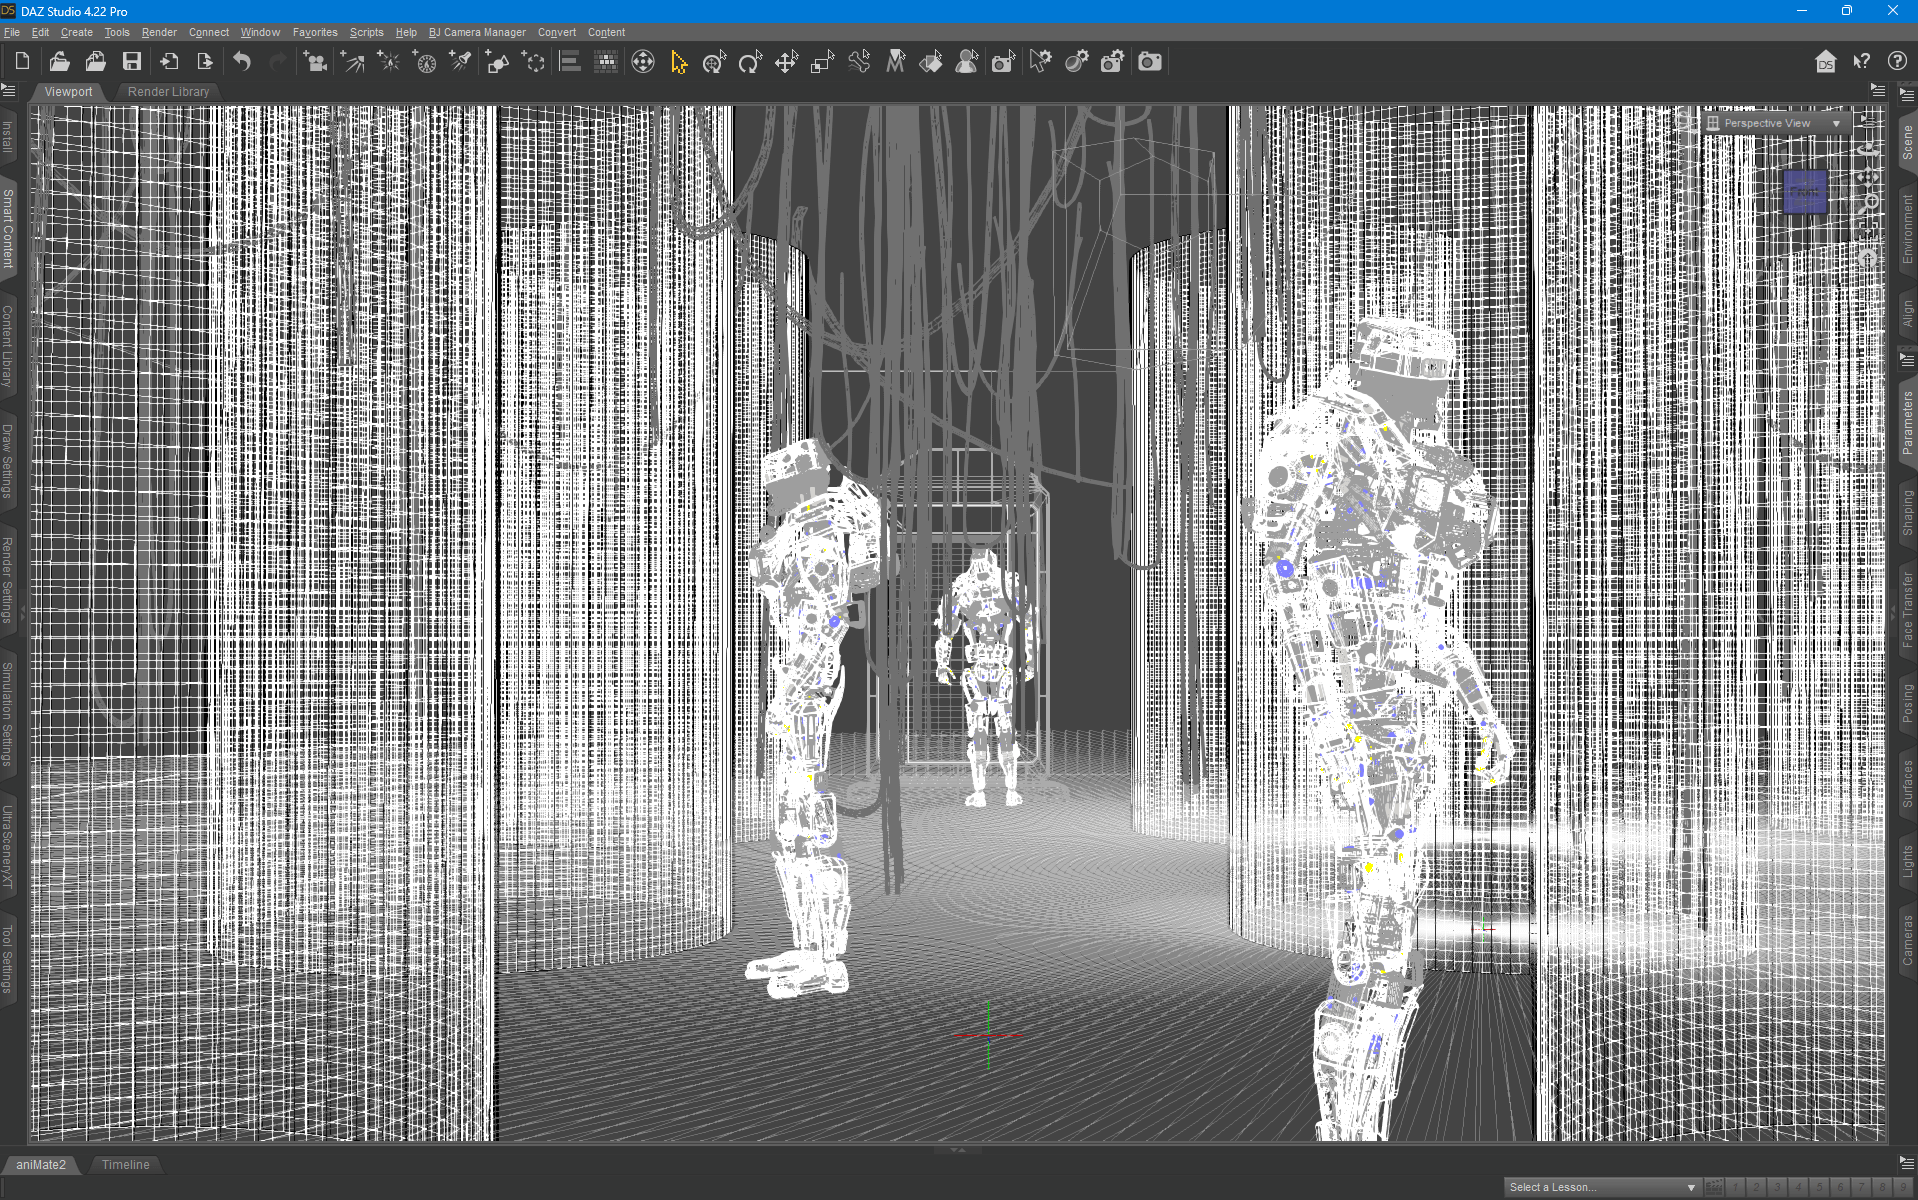Image resolution: width=1918 pixels, height=1200 pixels.
Task: Activate the Active Pose (bone) tool
Action: click(859, 62)
